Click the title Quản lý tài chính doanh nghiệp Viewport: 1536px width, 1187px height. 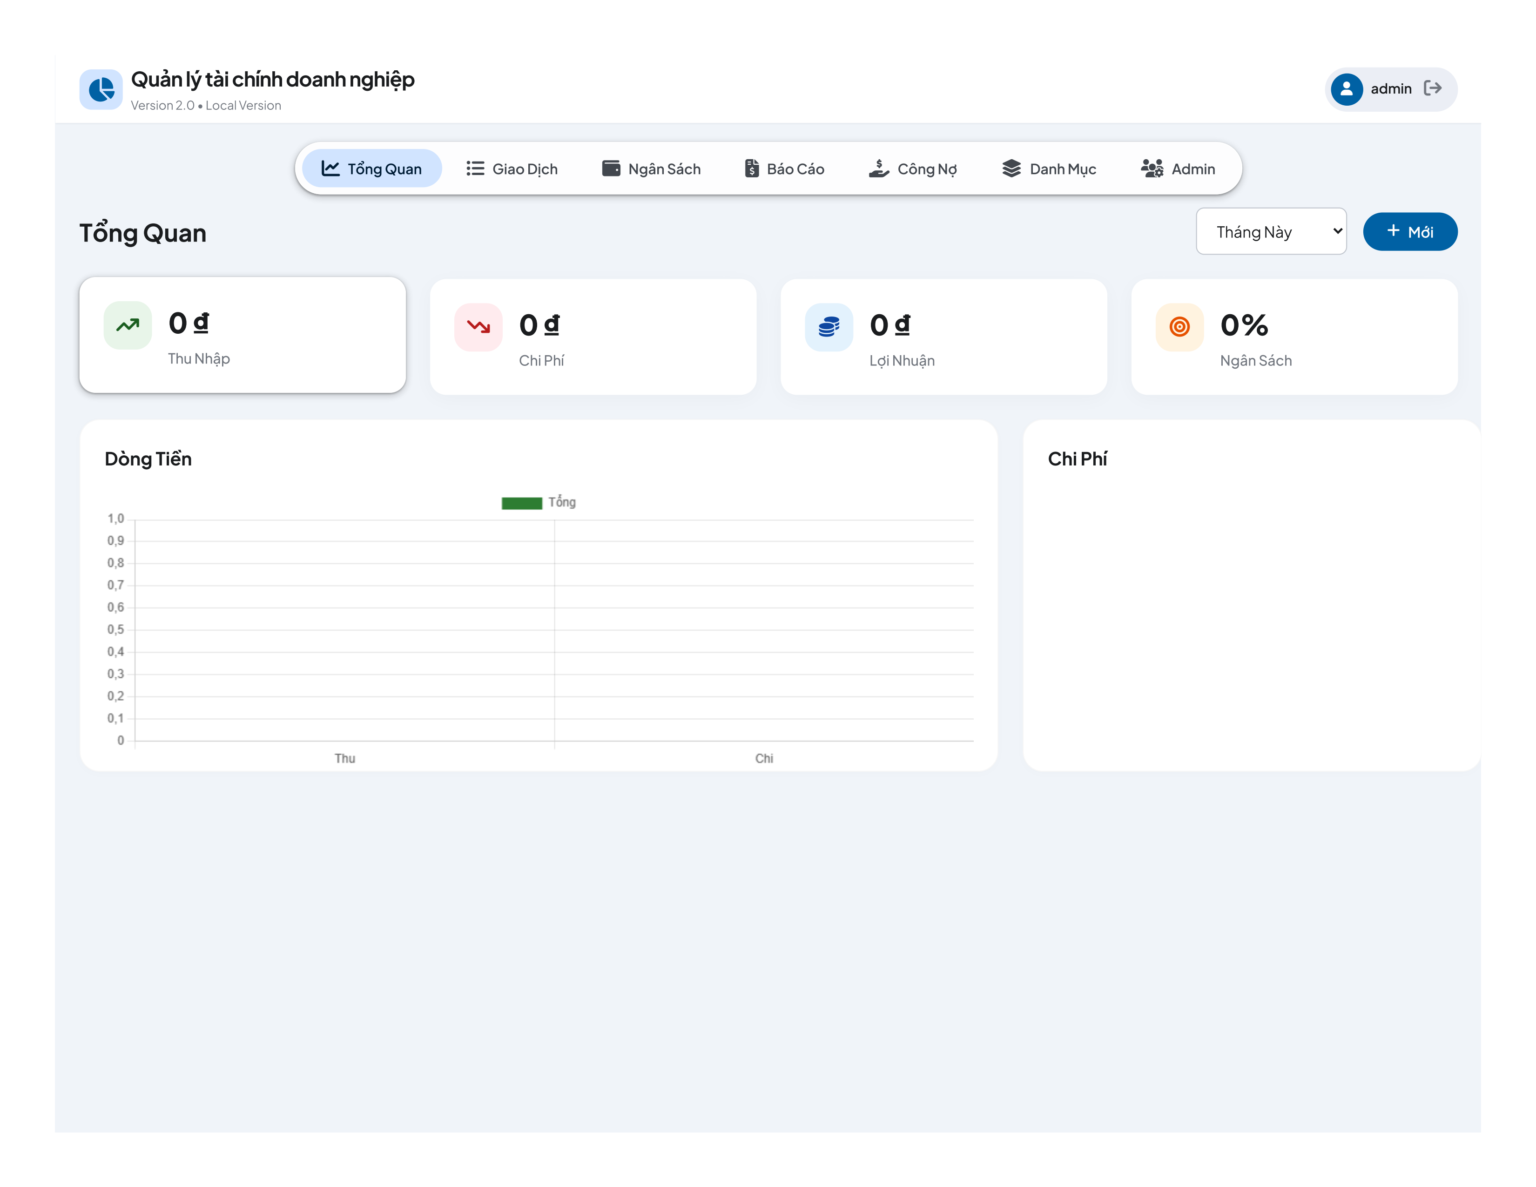[273, 80]
